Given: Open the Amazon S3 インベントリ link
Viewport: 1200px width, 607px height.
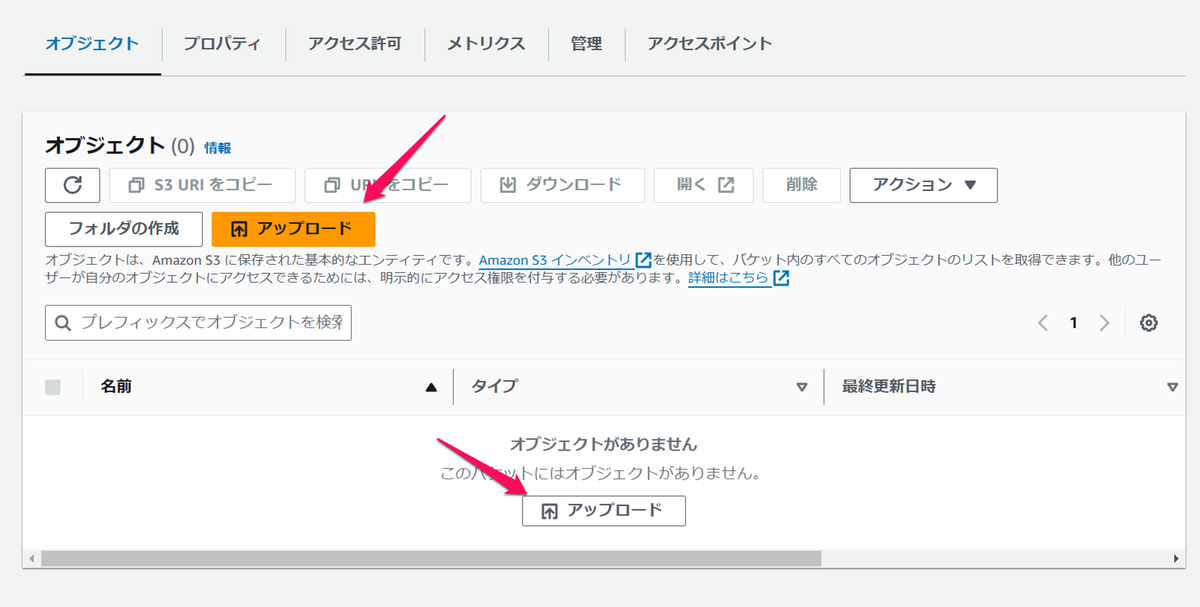Looking at the screenshot, I should point(555,261).
